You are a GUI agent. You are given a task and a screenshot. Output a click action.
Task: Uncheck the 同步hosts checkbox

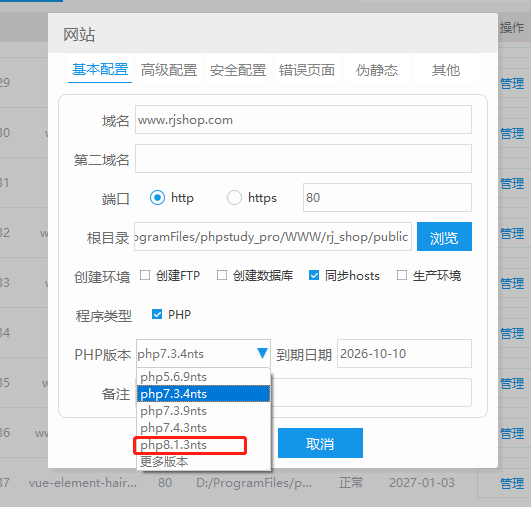pos(314,275)
